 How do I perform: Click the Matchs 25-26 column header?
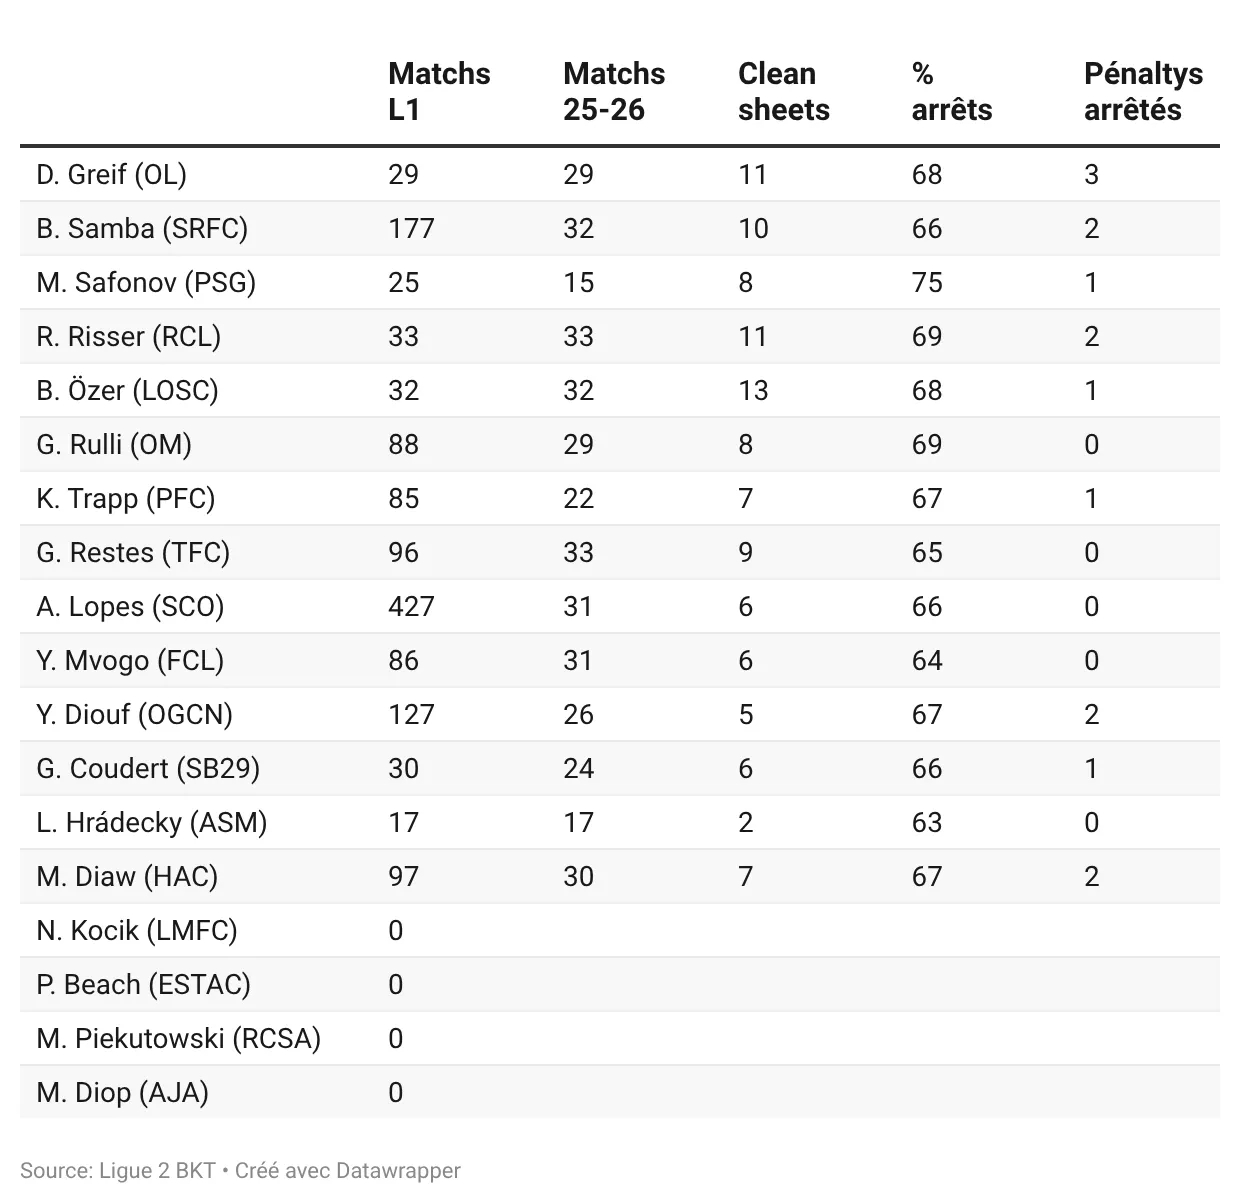[614, 91]
